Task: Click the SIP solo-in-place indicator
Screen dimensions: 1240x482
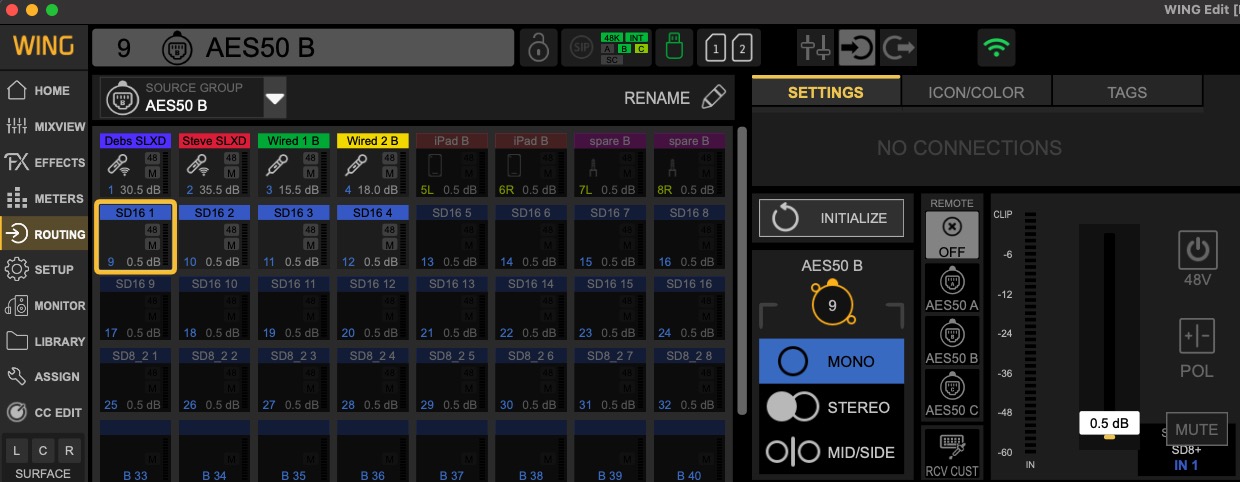Action: pyautogui.click(x=579, y=47)
